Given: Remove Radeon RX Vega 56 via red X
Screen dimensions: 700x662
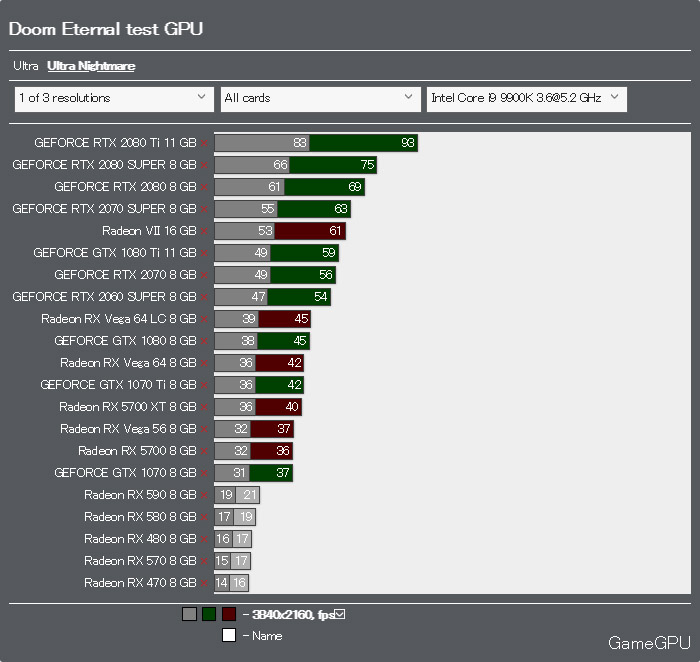Looking at the screenshot, I should tap(204, 429).
